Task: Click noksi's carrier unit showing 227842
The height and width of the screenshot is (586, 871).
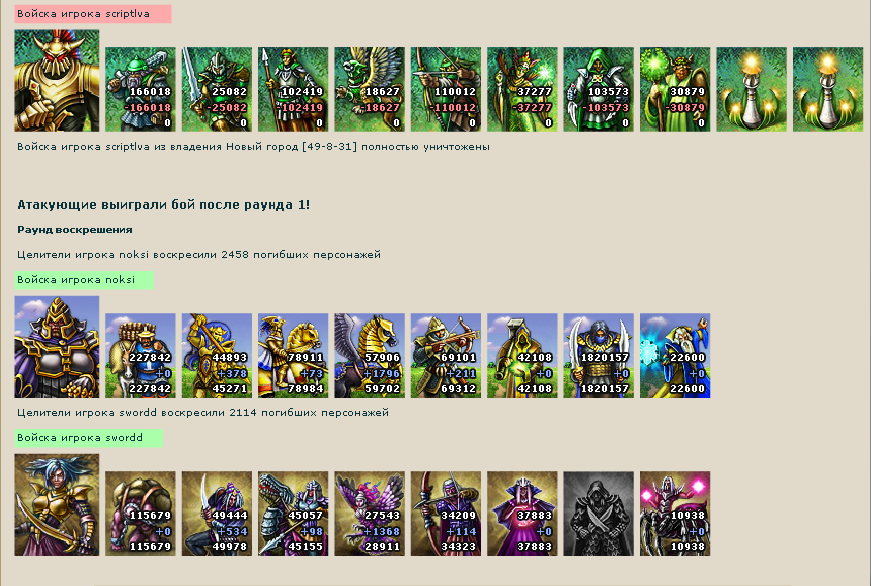Action: [140, 355]
